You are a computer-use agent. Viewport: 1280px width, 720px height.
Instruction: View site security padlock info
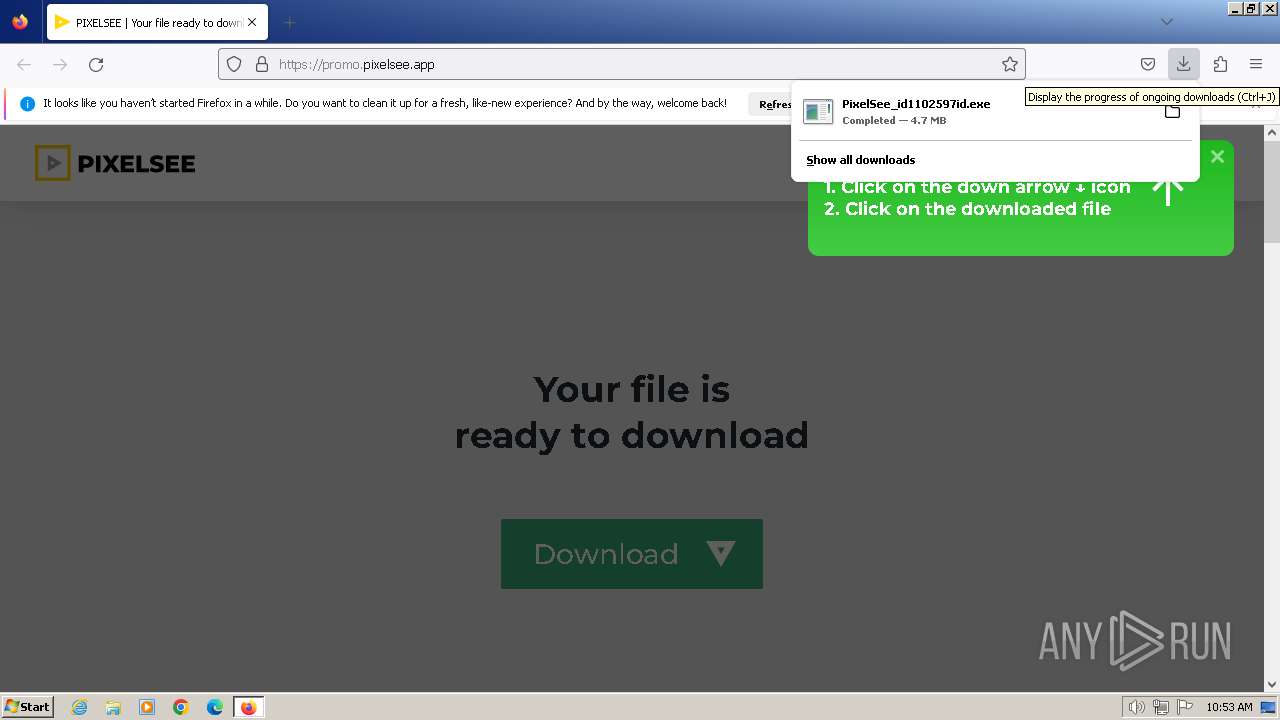coord(262,64)
